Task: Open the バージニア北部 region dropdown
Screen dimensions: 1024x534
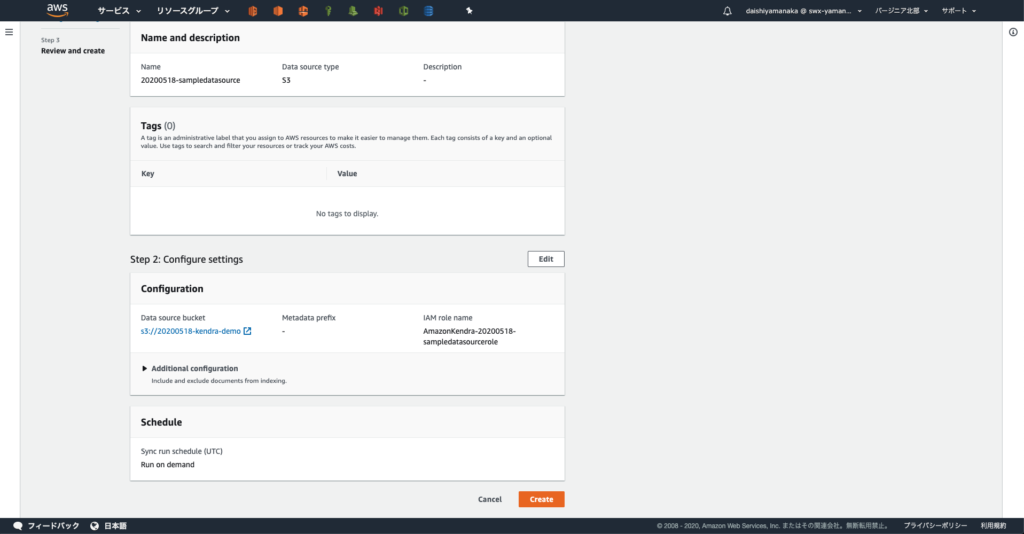Action: (x=901, y=11)
